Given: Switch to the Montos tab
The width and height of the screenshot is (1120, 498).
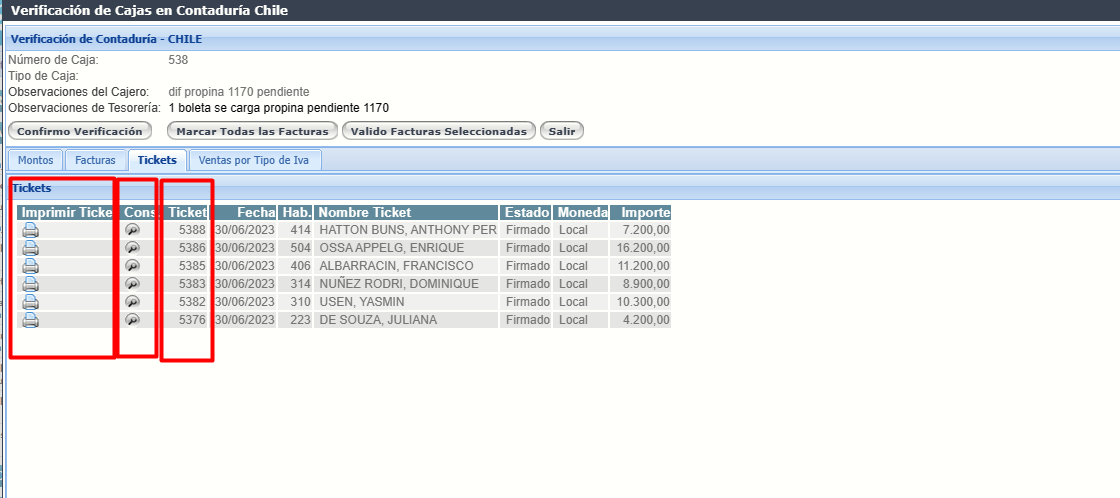Looking at the screenshot, I should [x=36, y=160].
